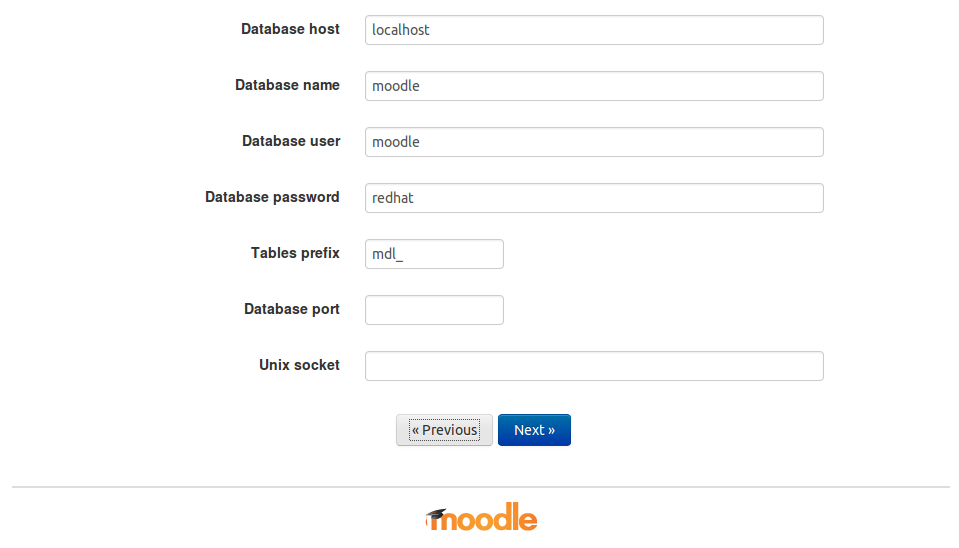The height and width of the screenshot is (548, 959).
Task: Click the Tables prefix field with mdl_
Action: pos(434,254)
